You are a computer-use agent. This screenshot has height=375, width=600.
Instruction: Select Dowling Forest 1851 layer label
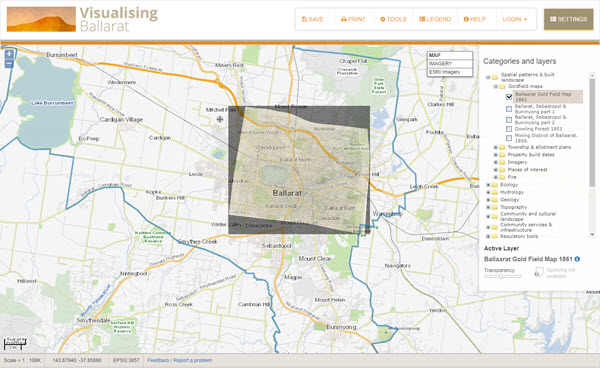click(x=538, y=129)
